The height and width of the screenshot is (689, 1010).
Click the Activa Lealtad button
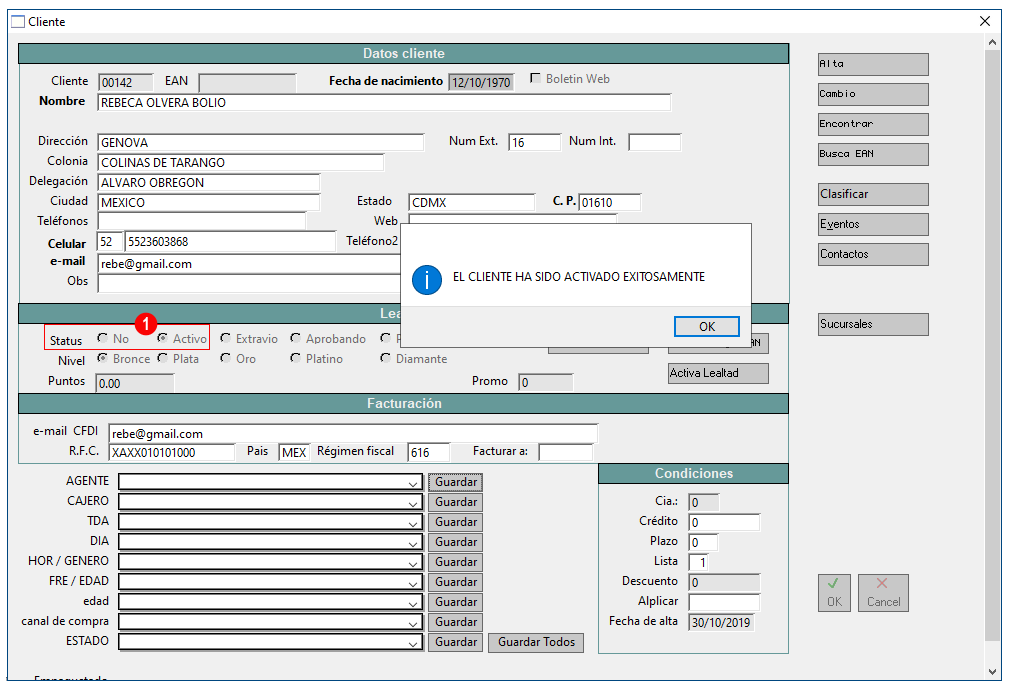718,373
